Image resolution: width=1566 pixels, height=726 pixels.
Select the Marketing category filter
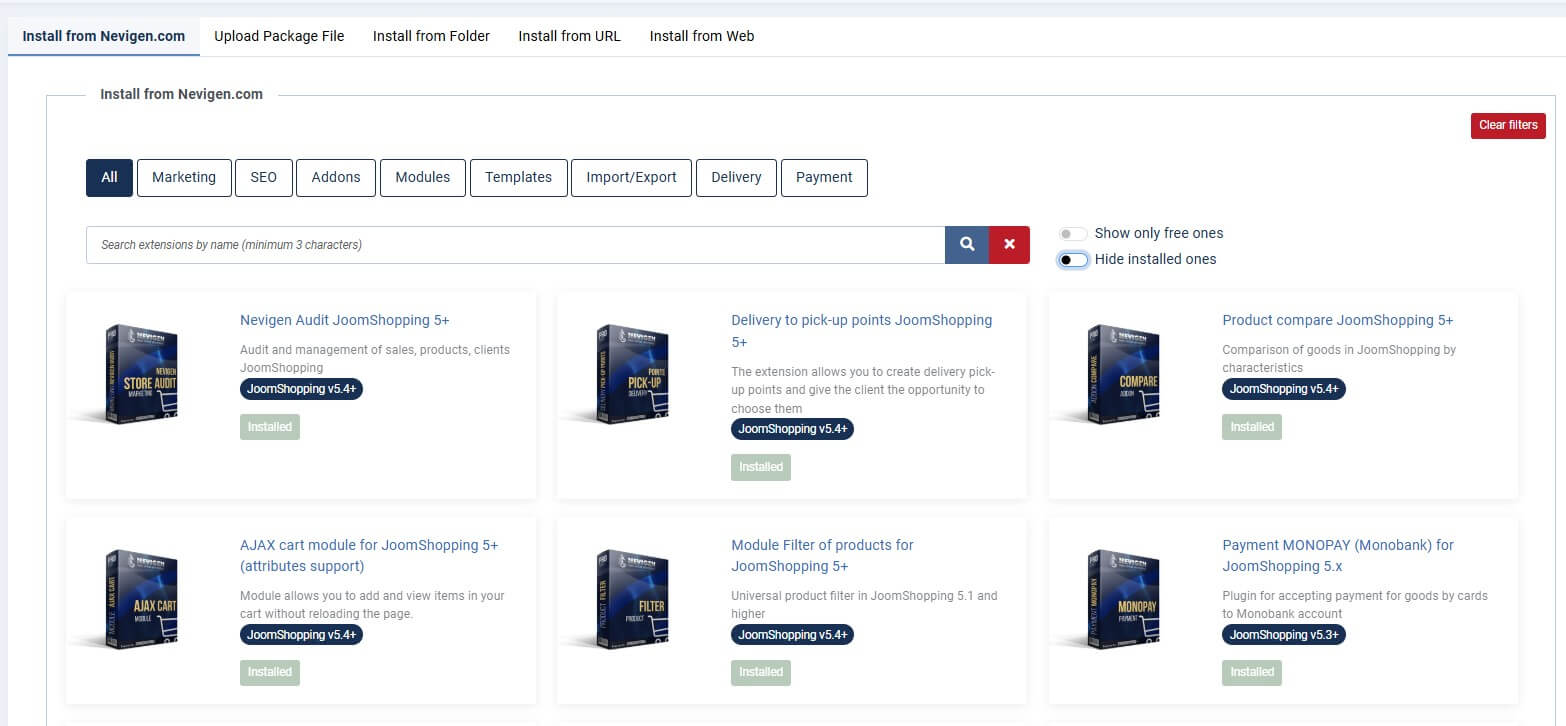click(x=184, y=177)
